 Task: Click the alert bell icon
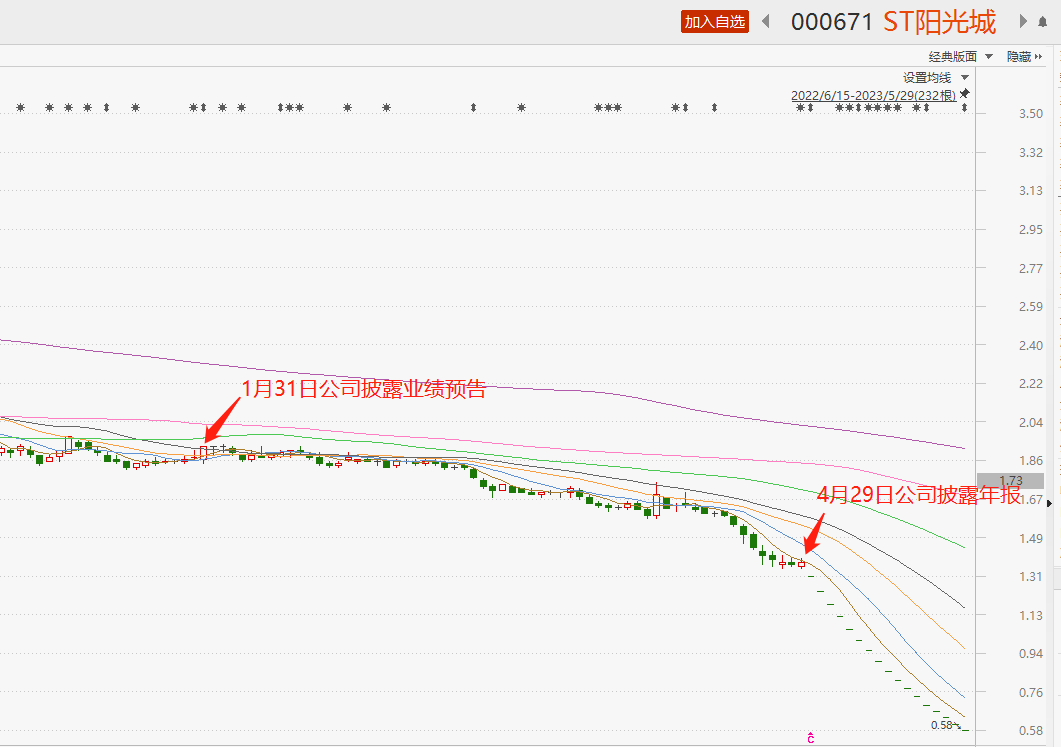(1043, 21)
